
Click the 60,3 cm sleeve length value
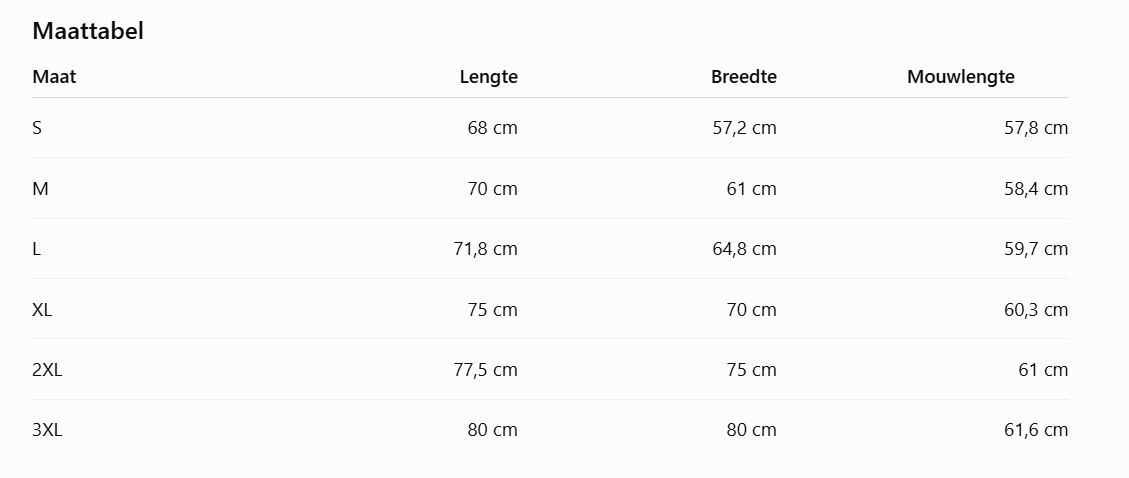tap(1036, 310)
